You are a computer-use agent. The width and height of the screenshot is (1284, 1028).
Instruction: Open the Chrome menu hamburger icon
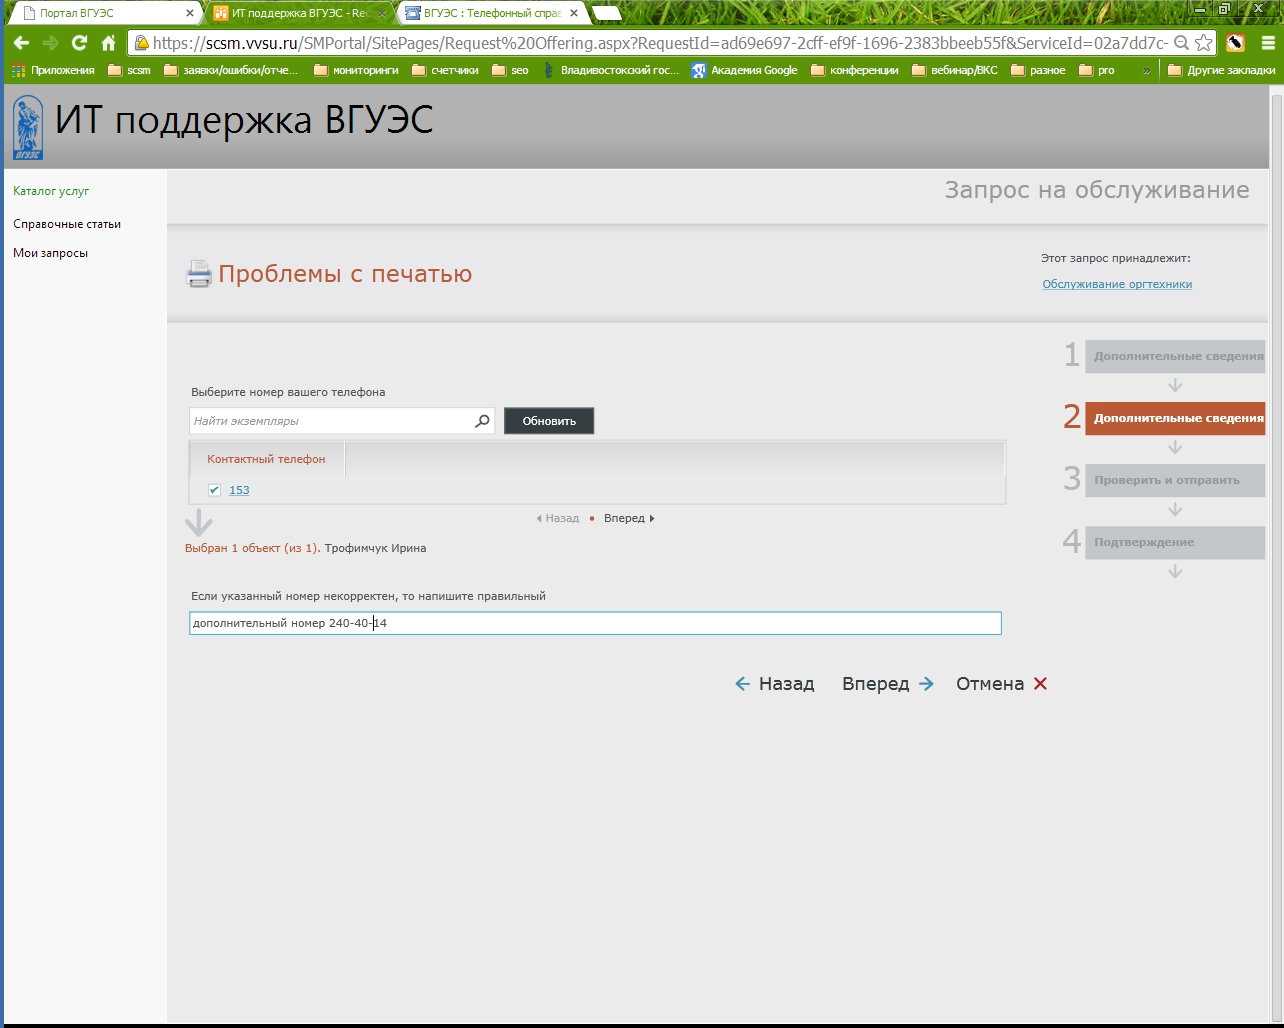(x=1265, y=43)
